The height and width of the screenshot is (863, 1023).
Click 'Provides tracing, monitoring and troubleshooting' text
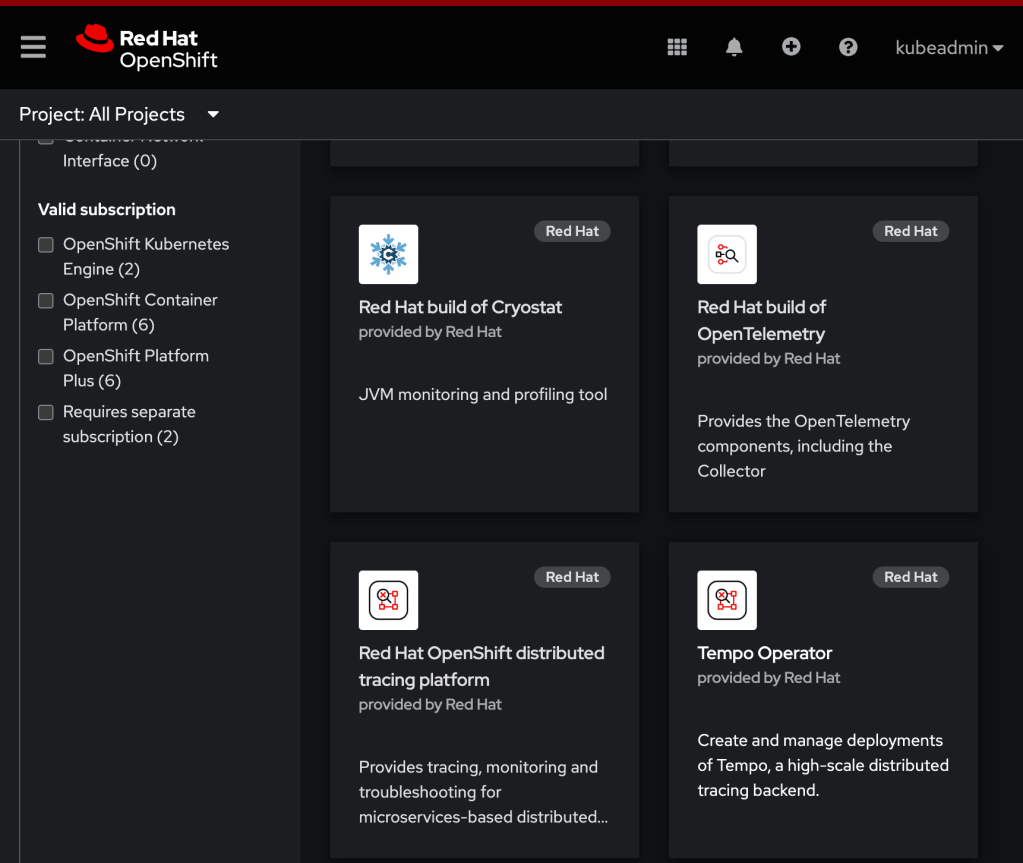click(x=483, y=792)
